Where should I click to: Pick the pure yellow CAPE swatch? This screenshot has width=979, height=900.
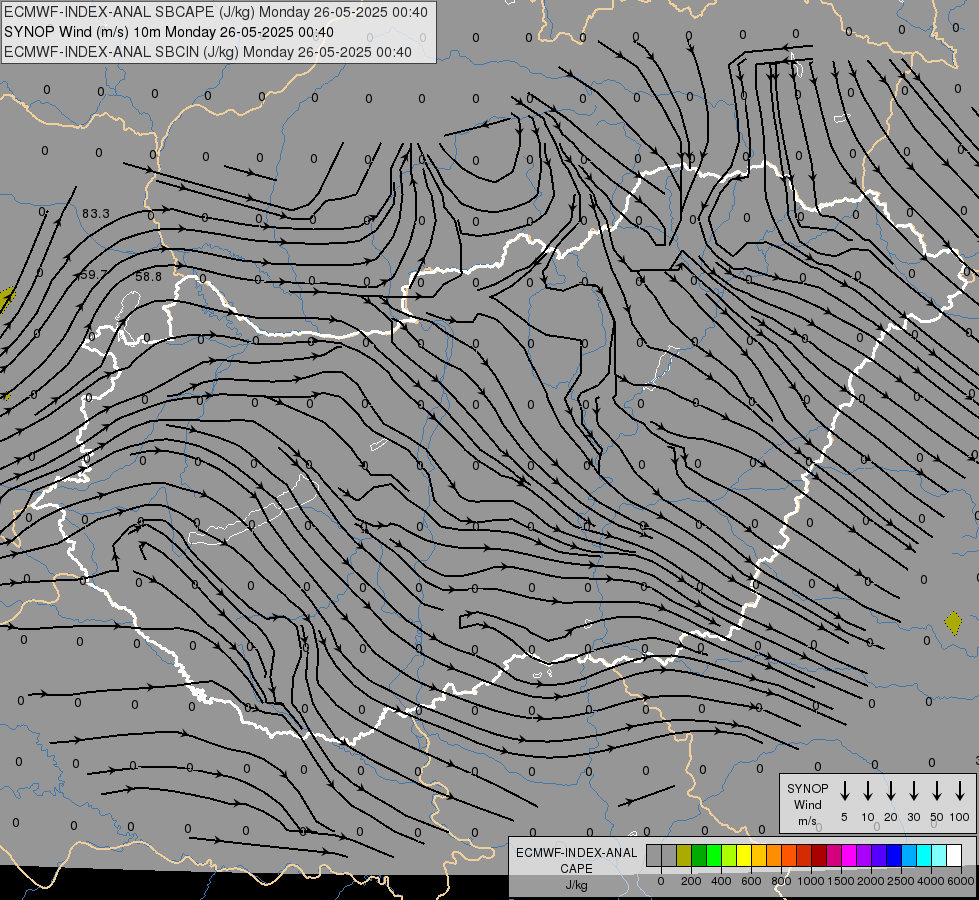744,855
